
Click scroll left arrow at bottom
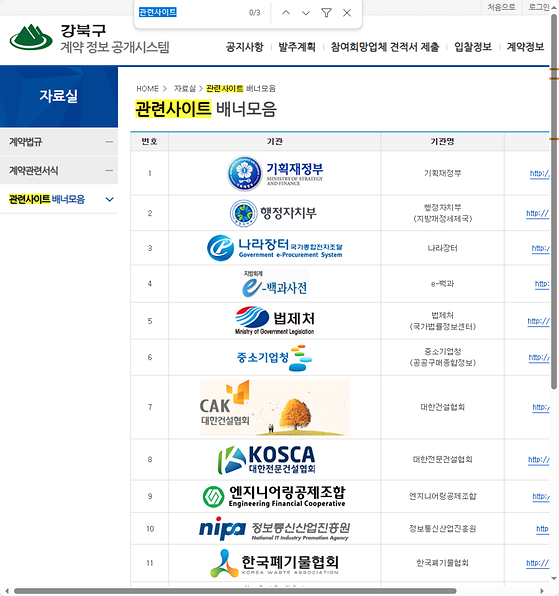7,591
